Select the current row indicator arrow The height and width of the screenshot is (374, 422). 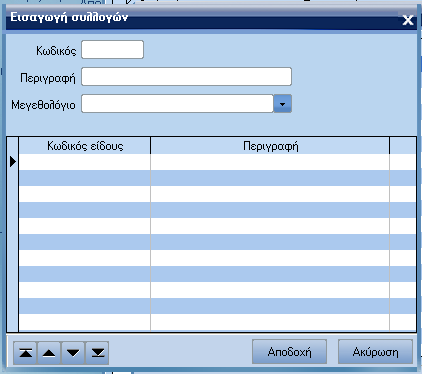[13, 162]
